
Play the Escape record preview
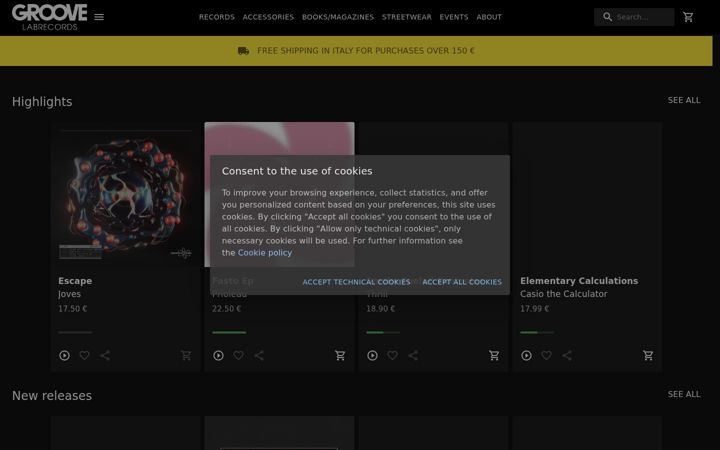point(64,355)
